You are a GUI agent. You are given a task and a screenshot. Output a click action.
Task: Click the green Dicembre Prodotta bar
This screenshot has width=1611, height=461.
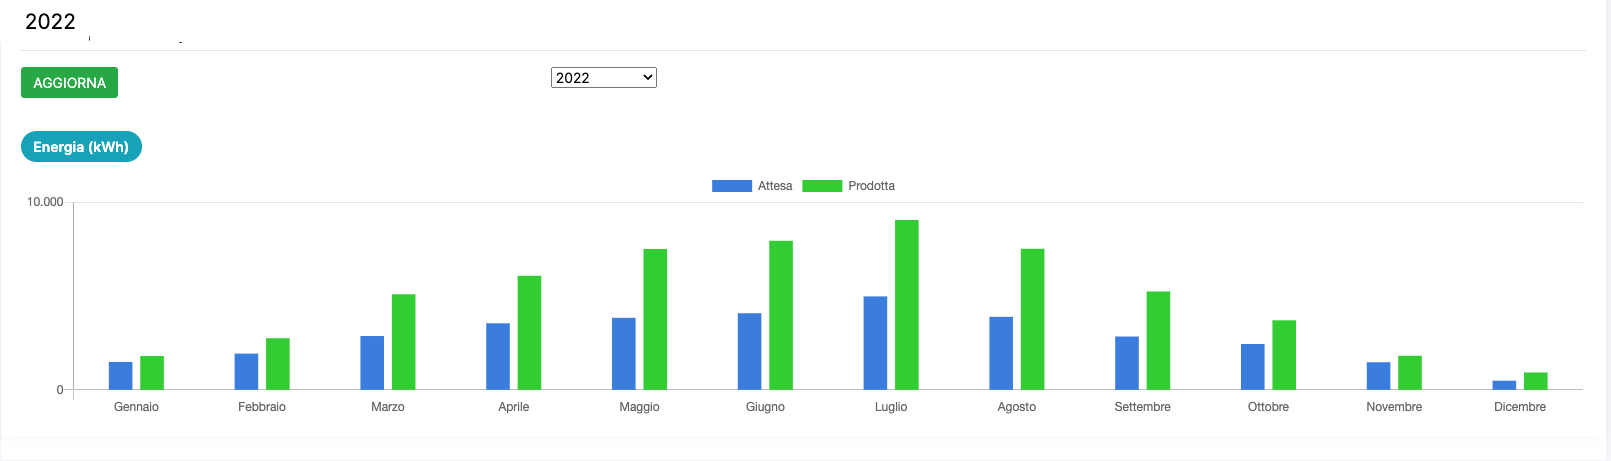tap(1535, 381)
